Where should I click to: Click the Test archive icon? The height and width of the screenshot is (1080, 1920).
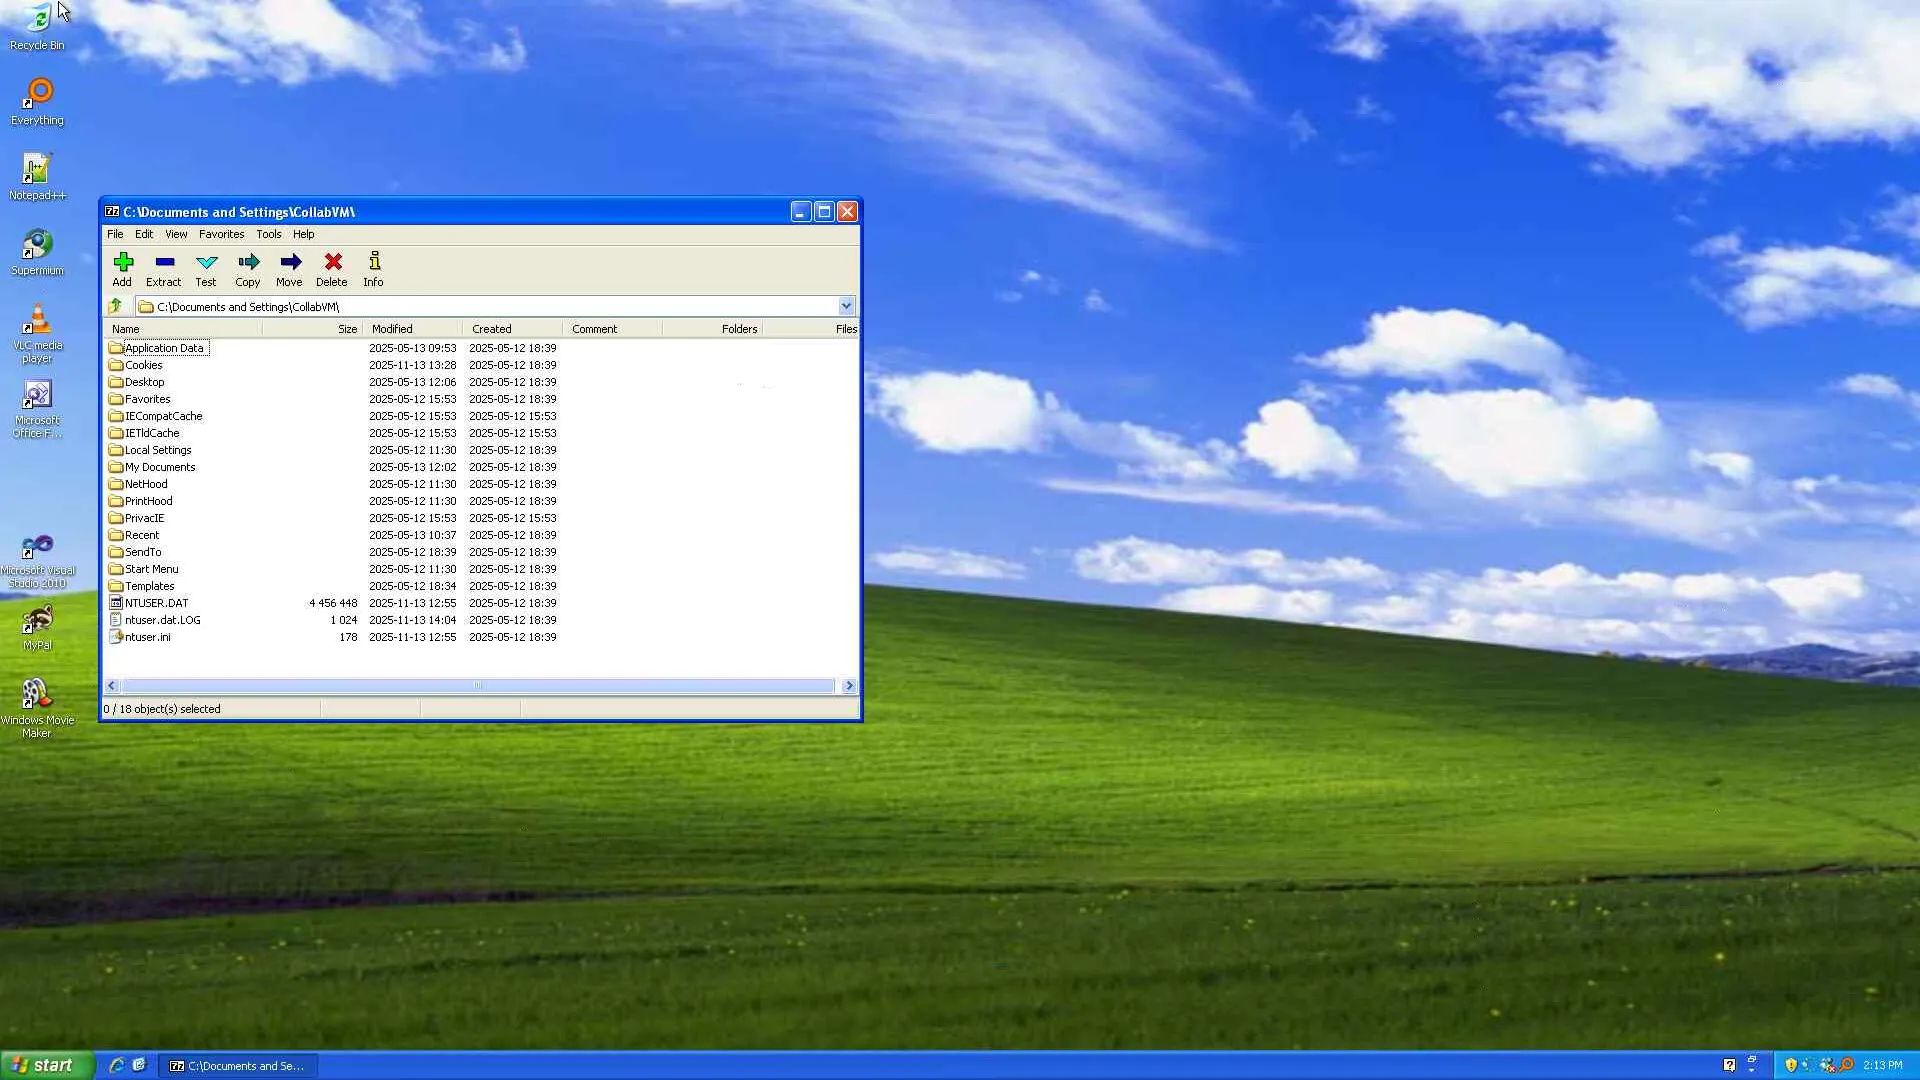(x=206, y=268)
